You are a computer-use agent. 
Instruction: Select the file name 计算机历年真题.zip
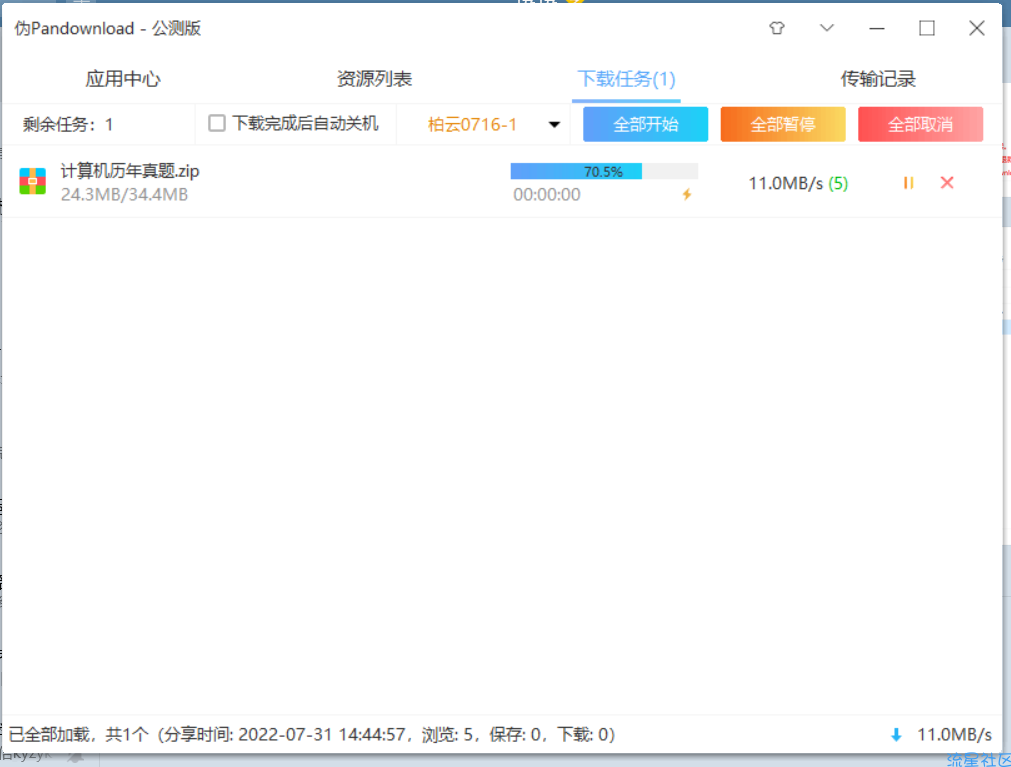pyautogui.click(x=130, y=171)
